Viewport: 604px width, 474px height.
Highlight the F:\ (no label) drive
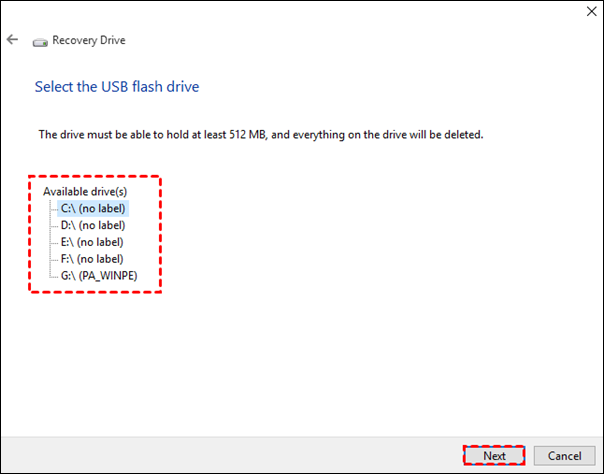click(94, 258)
